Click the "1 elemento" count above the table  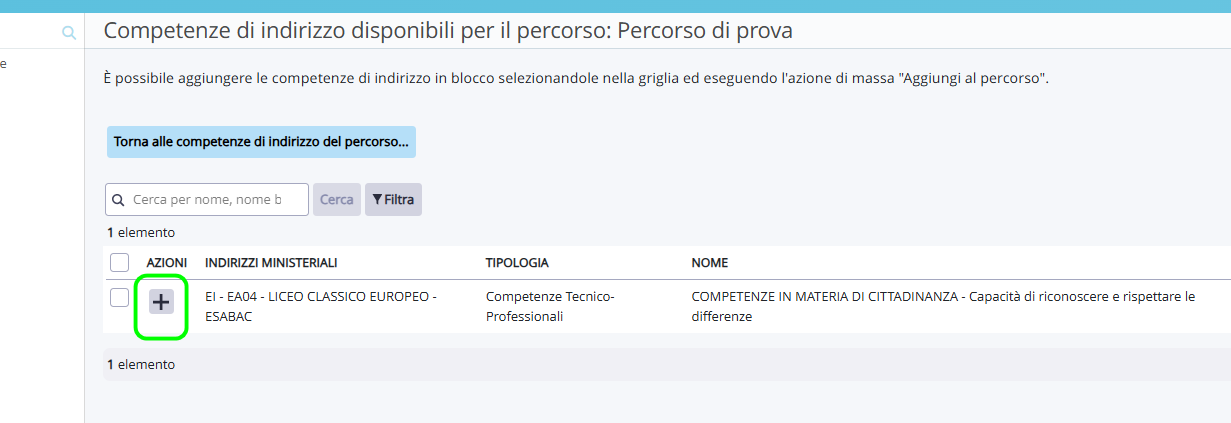click(141, 233)
